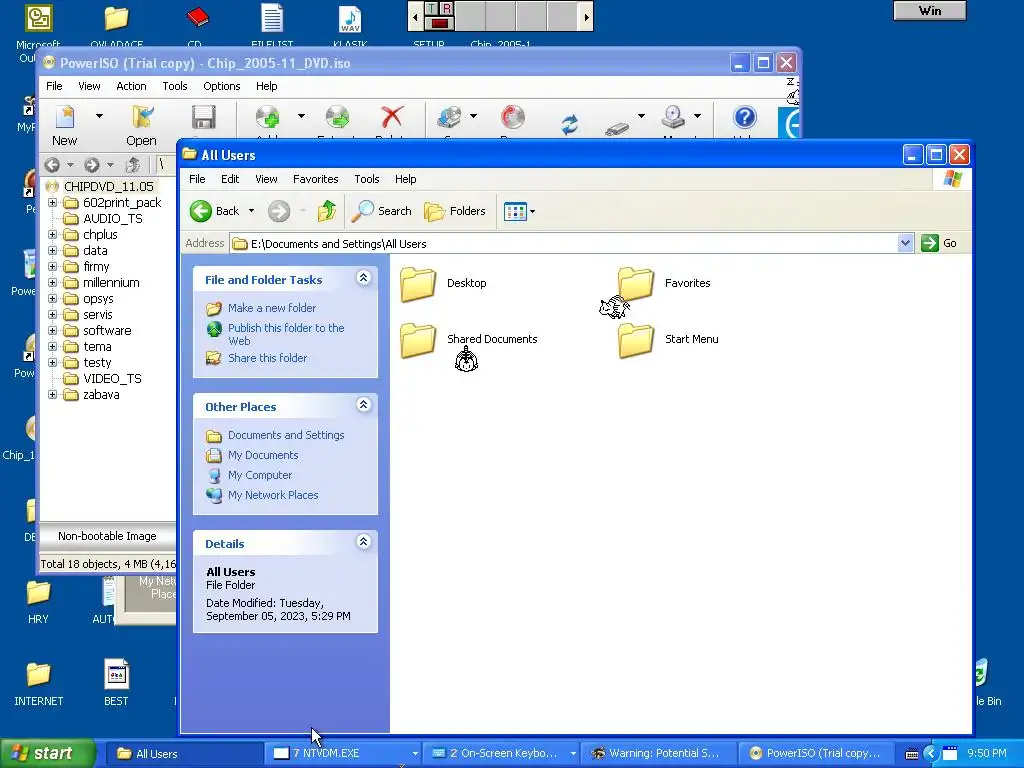1024x768 pixels.
Task: Click the green Go arrow button
Action: pos(929,243)
